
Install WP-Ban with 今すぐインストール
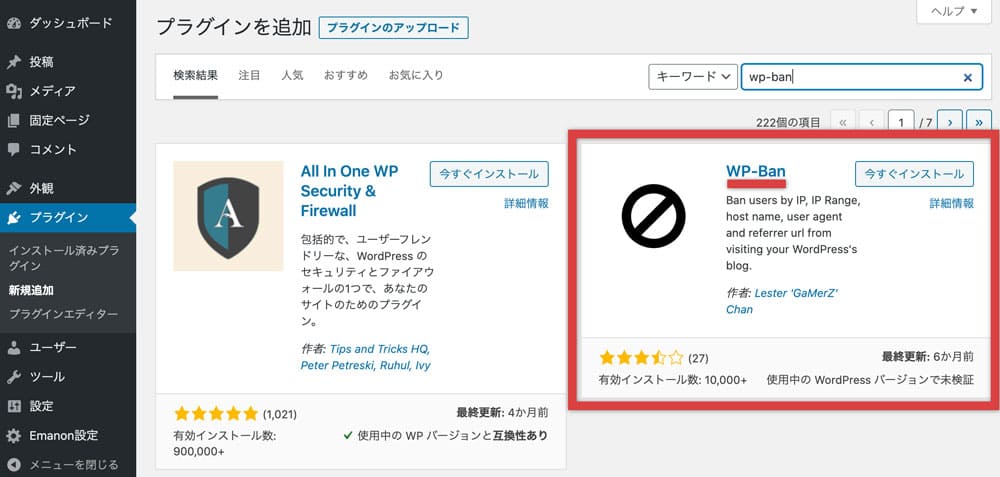click(x=914, y=173)
